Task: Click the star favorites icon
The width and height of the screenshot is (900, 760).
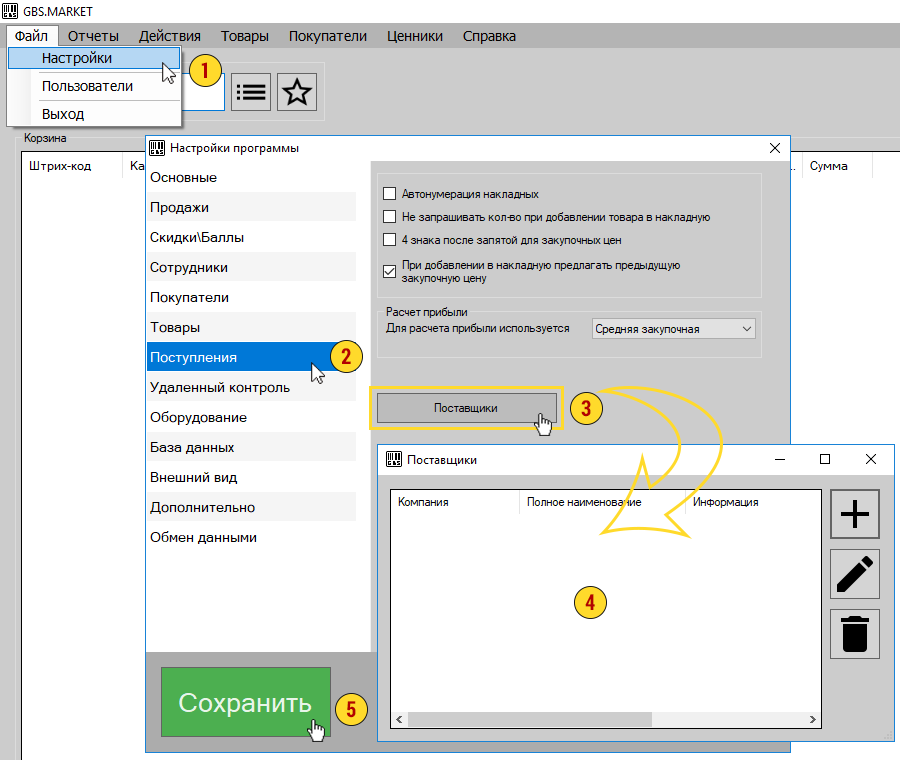Action: [x=297, y=92]
